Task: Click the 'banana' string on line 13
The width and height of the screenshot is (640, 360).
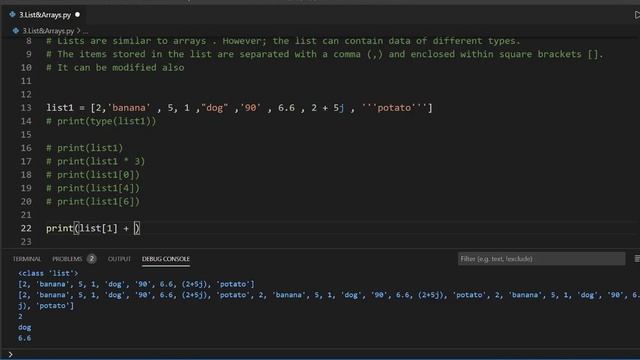Action: [129, 108]
